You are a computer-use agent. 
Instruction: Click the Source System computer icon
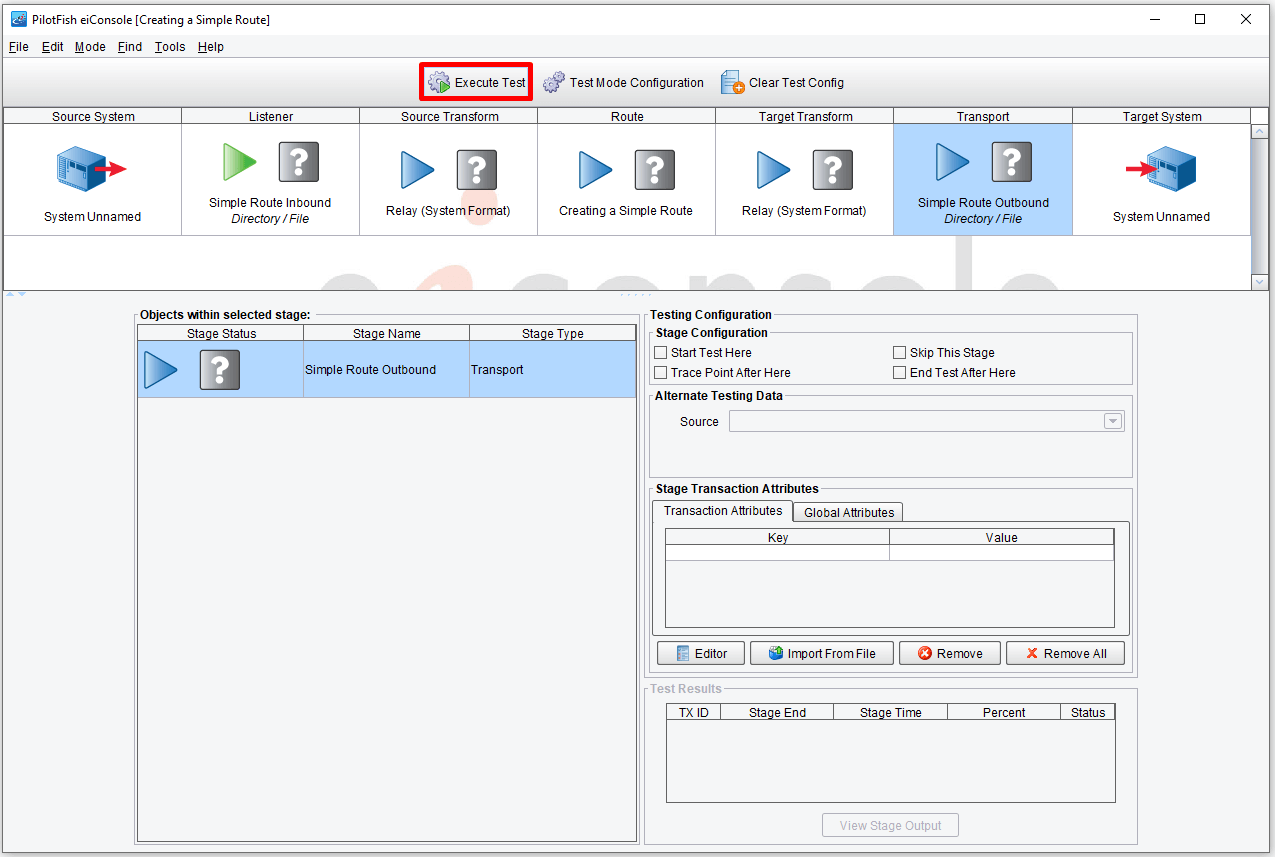point(92,169)
